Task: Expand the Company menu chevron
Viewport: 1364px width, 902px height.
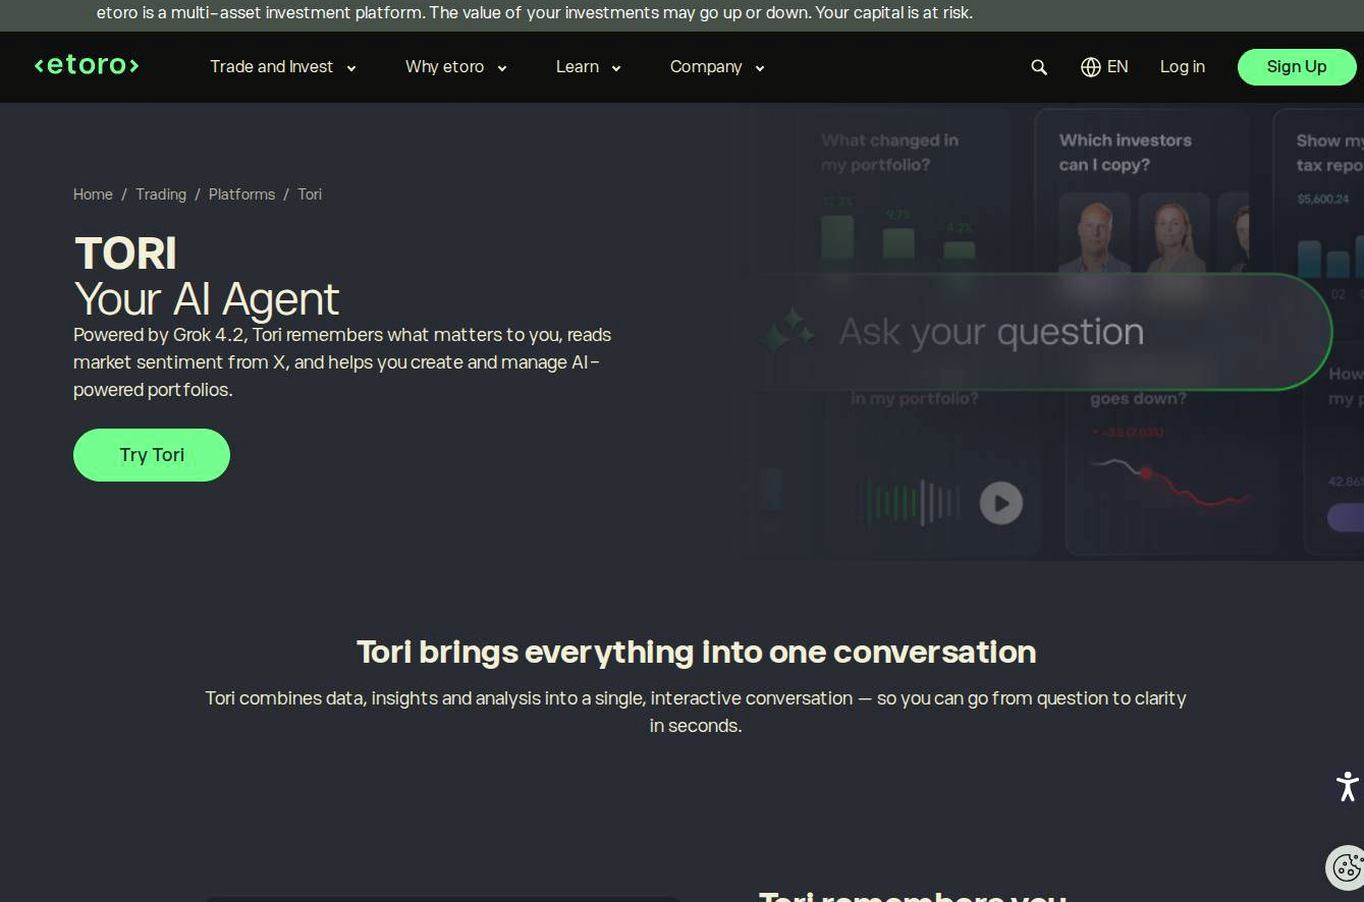Action: pyautogui.click(x=760, y=68)
